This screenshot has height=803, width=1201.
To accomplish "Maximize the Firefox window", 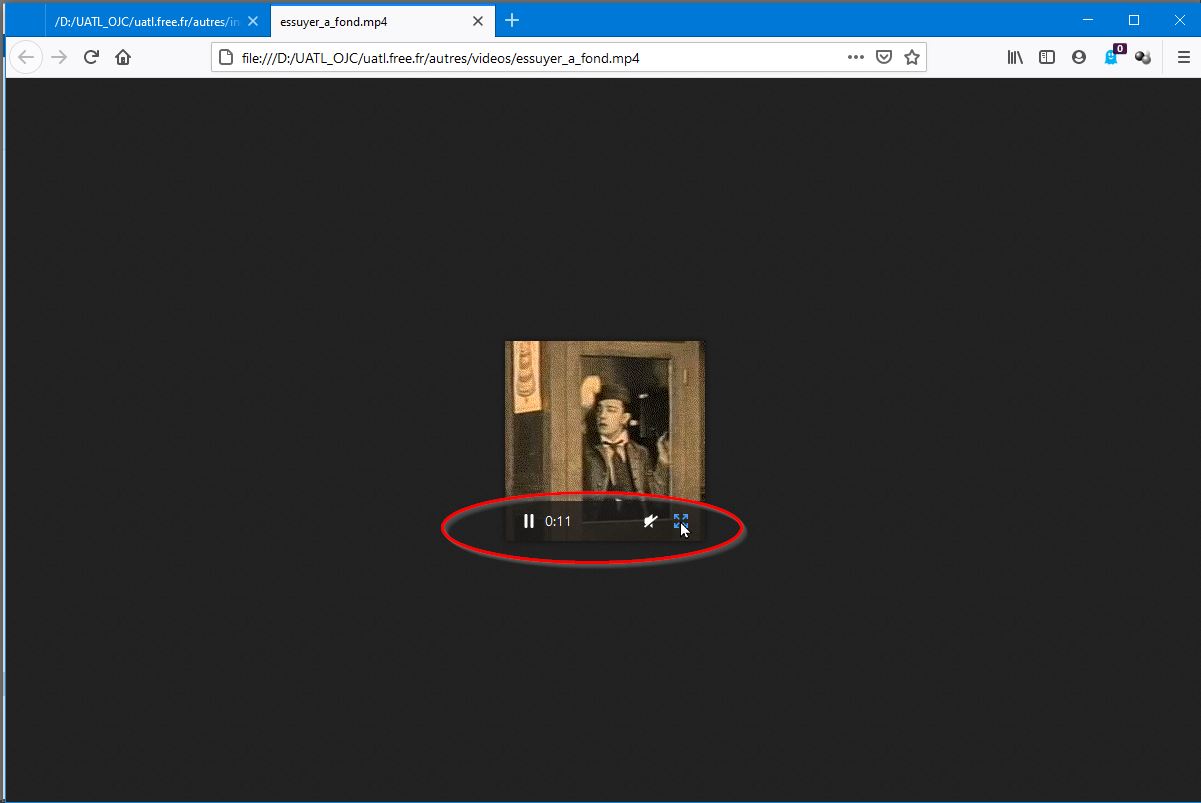I will coord(1134,20).
